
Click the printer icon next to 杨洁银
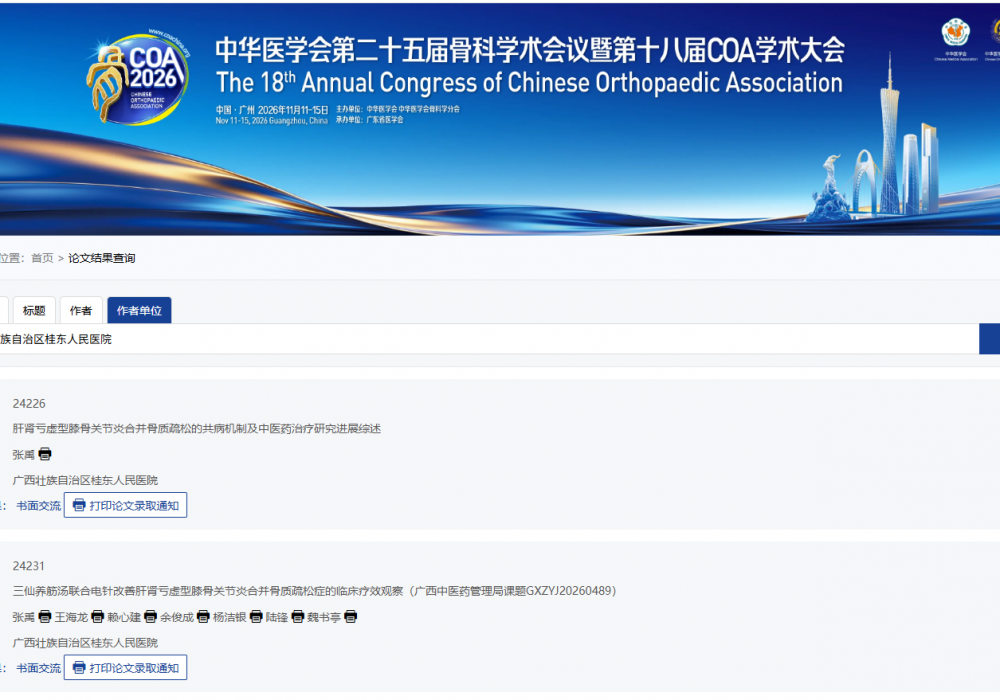click(256, 616)
